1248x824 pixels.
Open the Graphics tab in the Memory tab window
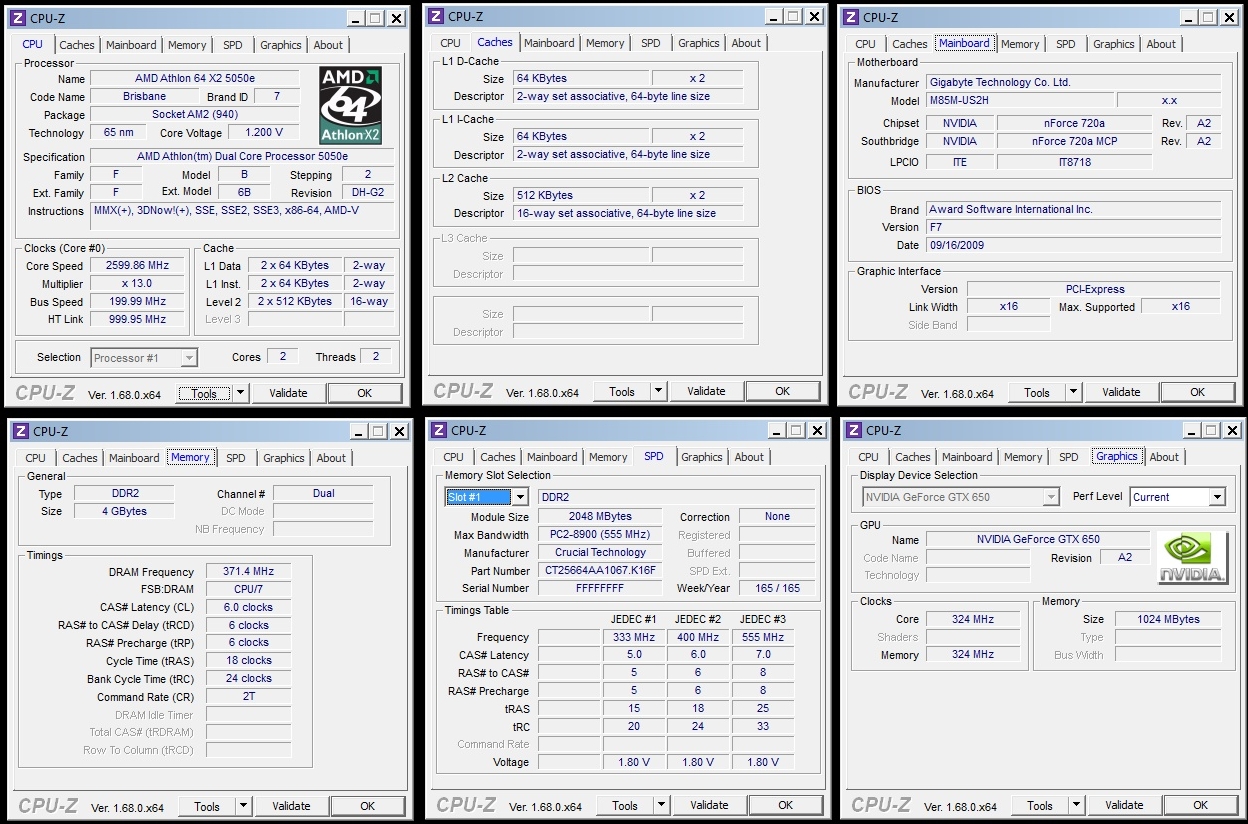pyautogui.click(x=284, y=458)
